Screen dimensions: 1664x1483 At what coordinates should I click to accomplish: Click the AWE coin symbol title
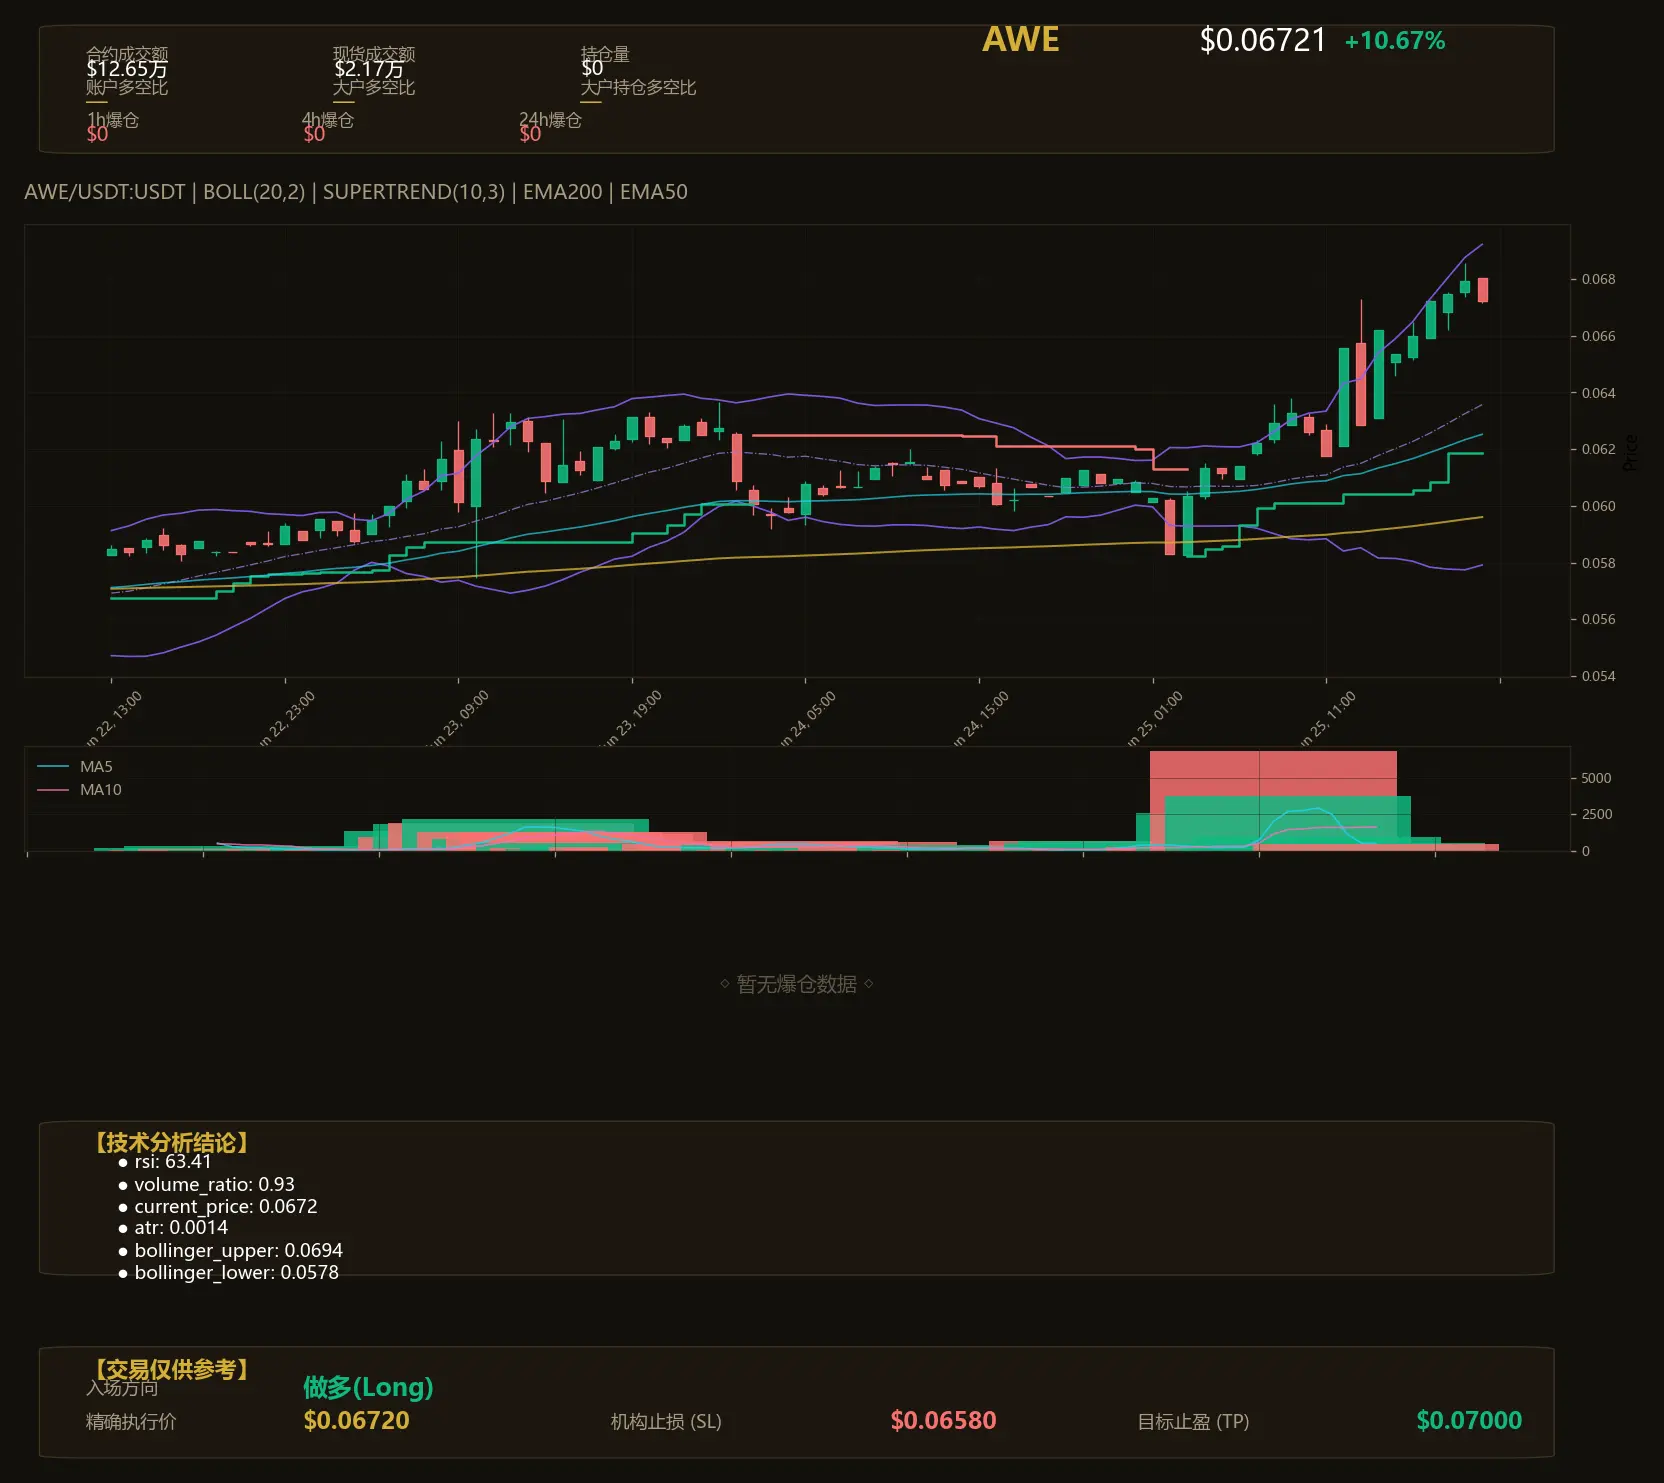click(1020, 39)
